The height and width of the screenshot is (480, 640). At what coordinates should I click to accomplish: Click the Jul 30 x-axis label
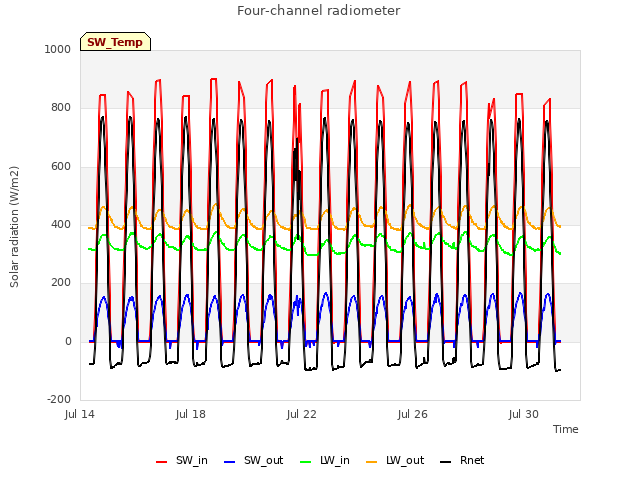pos(524,414)
